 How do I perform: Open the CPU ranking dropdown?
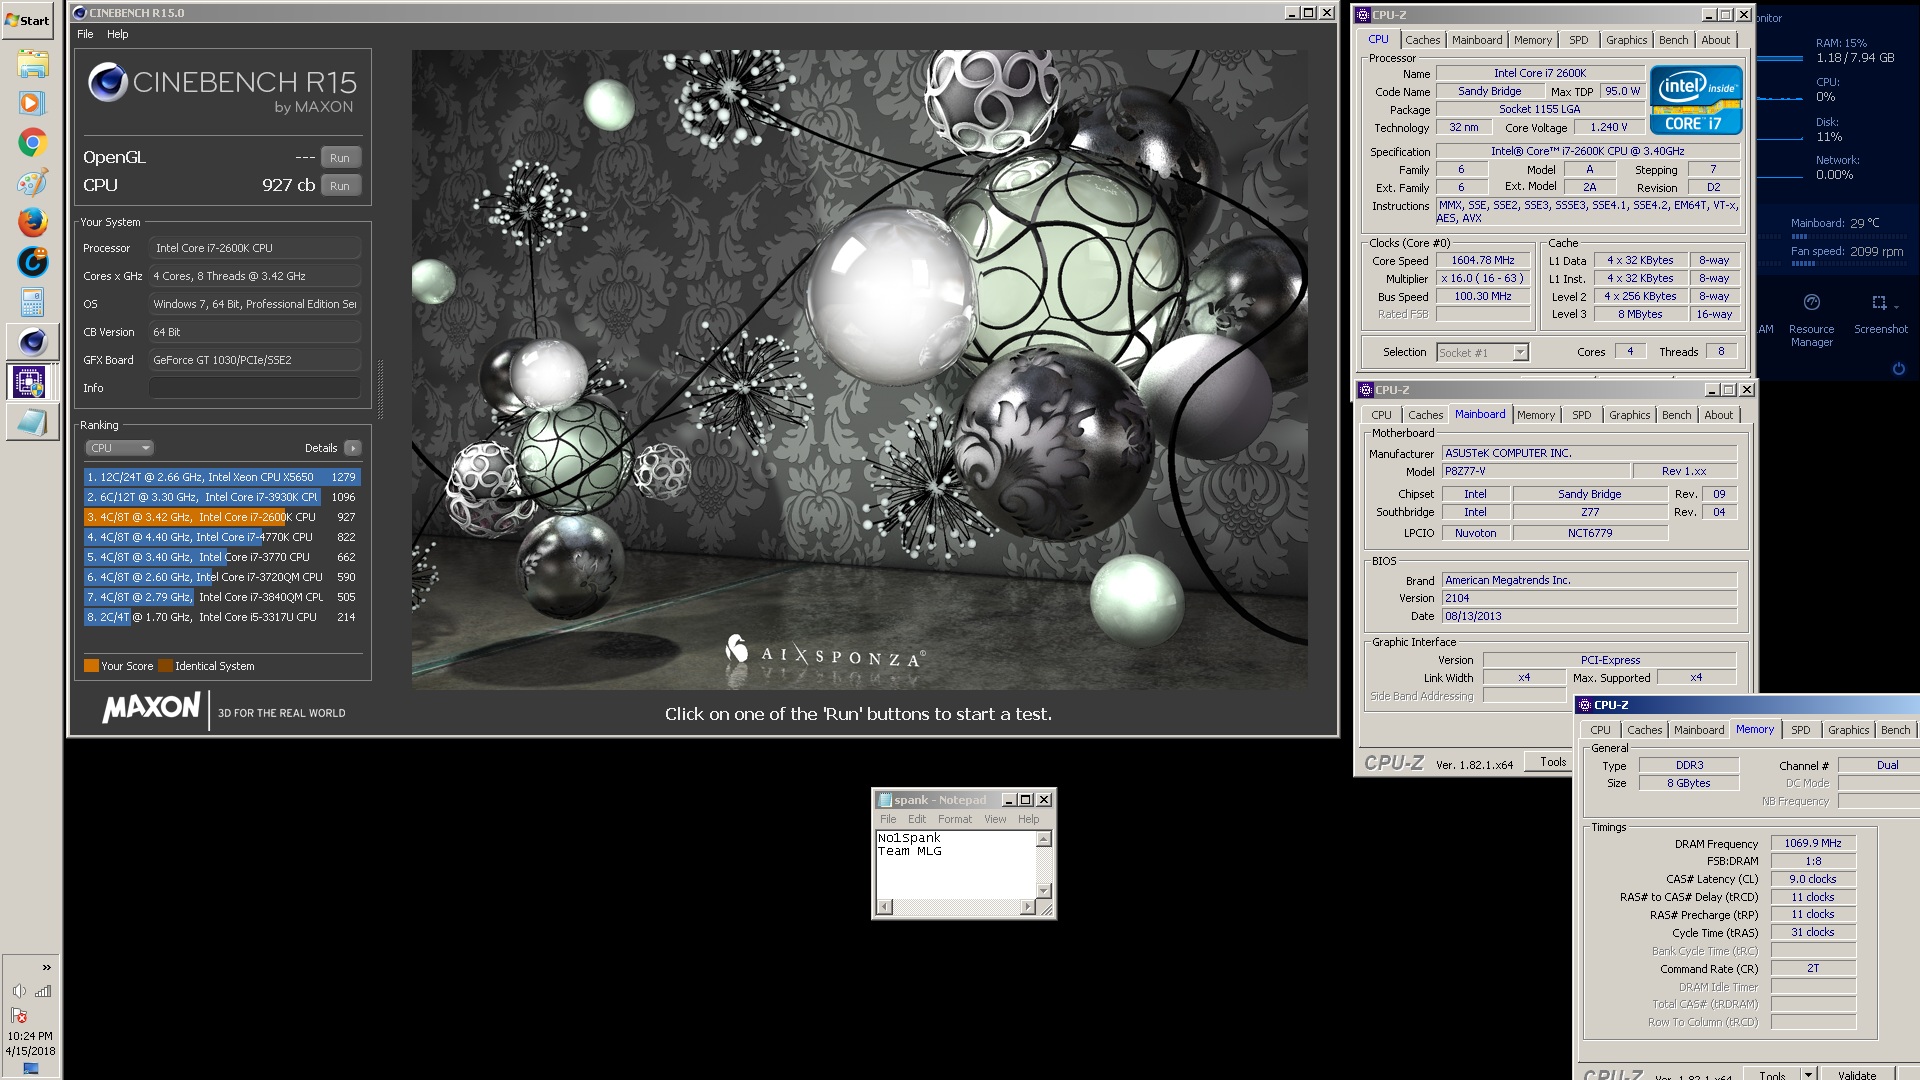119,448
